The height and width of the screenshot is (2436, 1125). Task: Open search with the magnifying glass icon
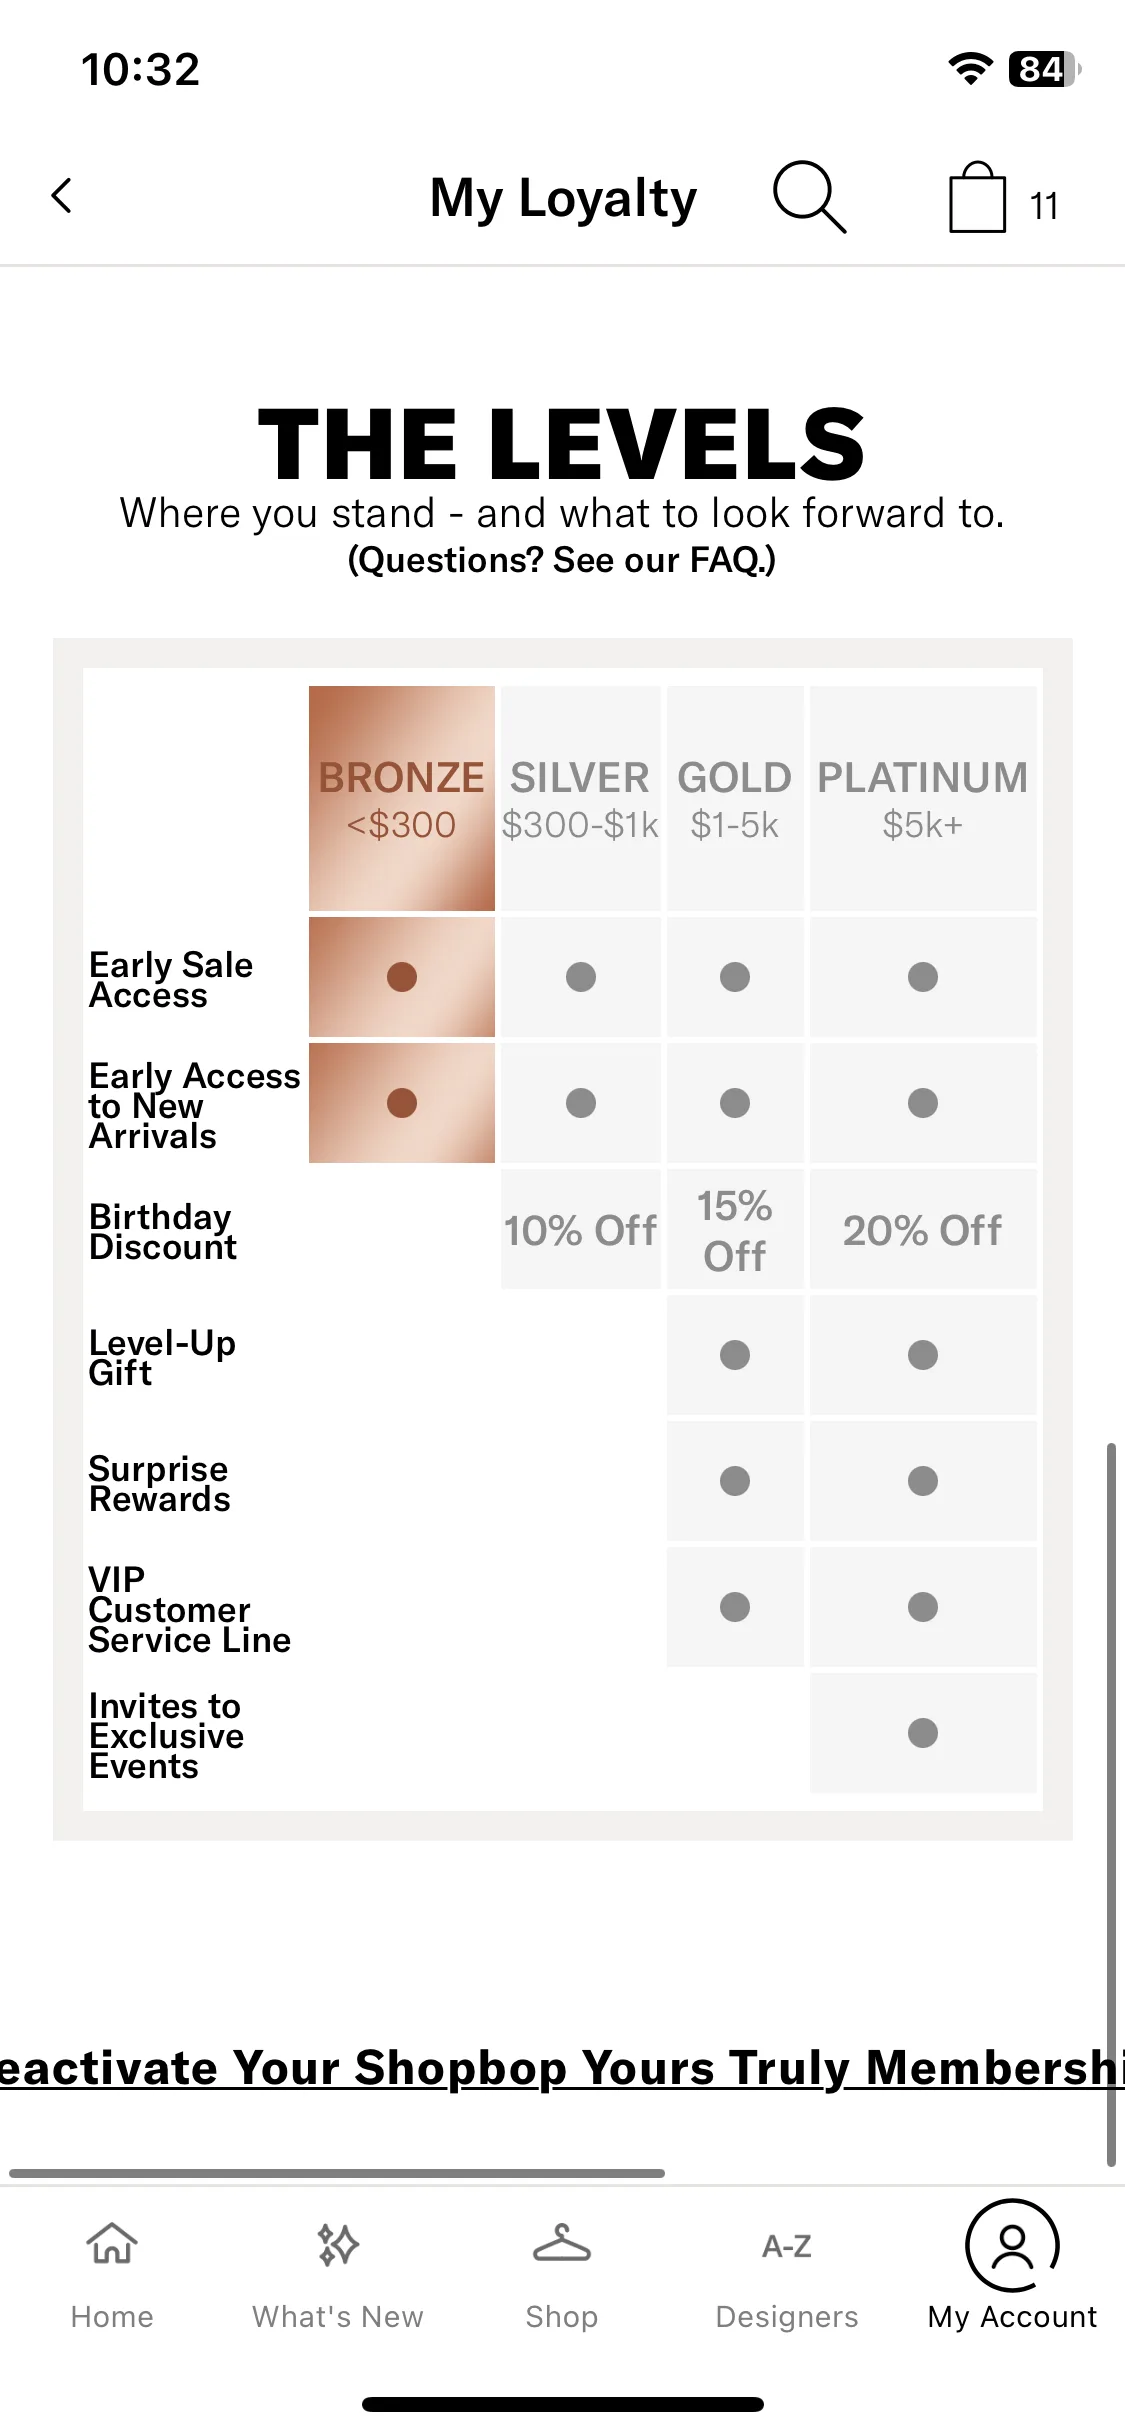[x=810, y=197]
